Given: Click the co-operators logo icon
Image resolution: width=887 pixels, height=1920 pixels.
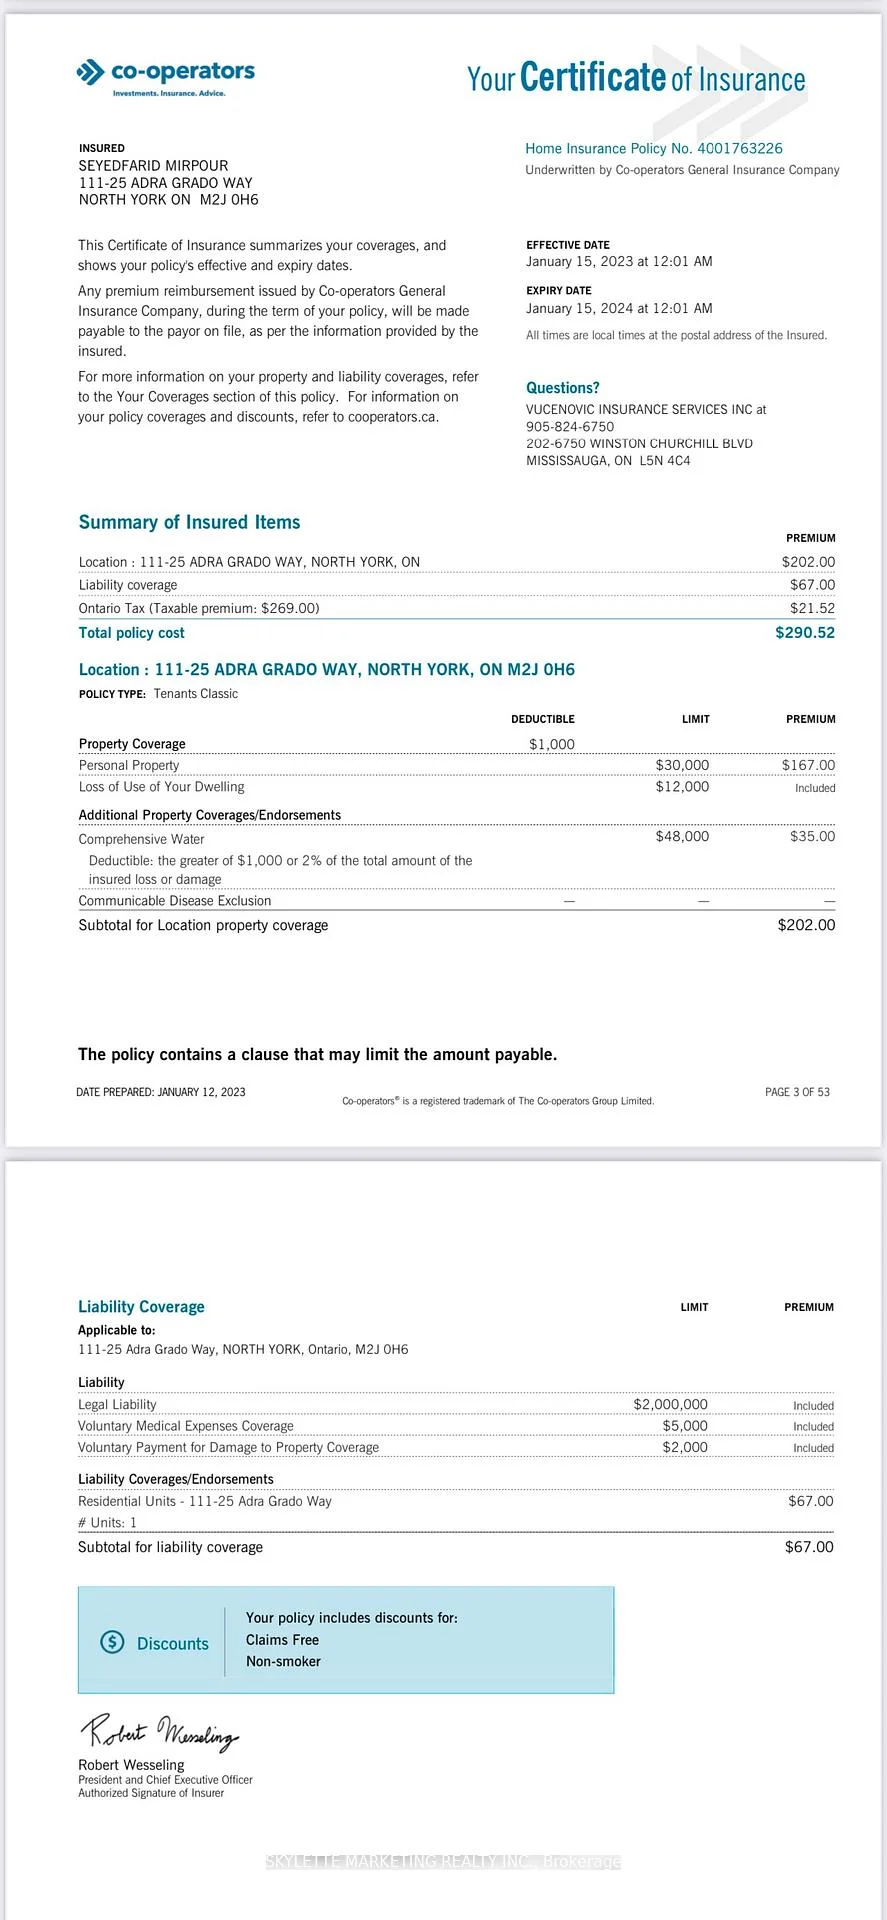Looking at the screenshot, I should (x=90, y=72).
